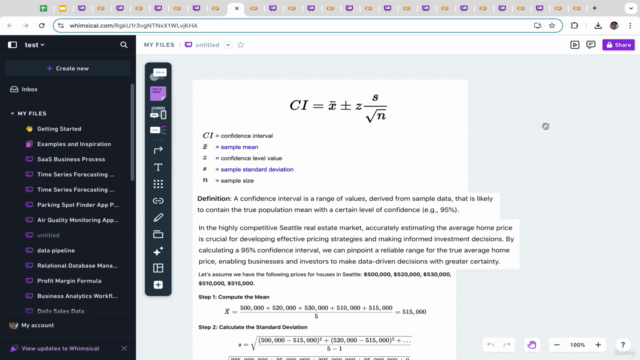
Task: Go back in the browser
Action: (x=10, y=25)
